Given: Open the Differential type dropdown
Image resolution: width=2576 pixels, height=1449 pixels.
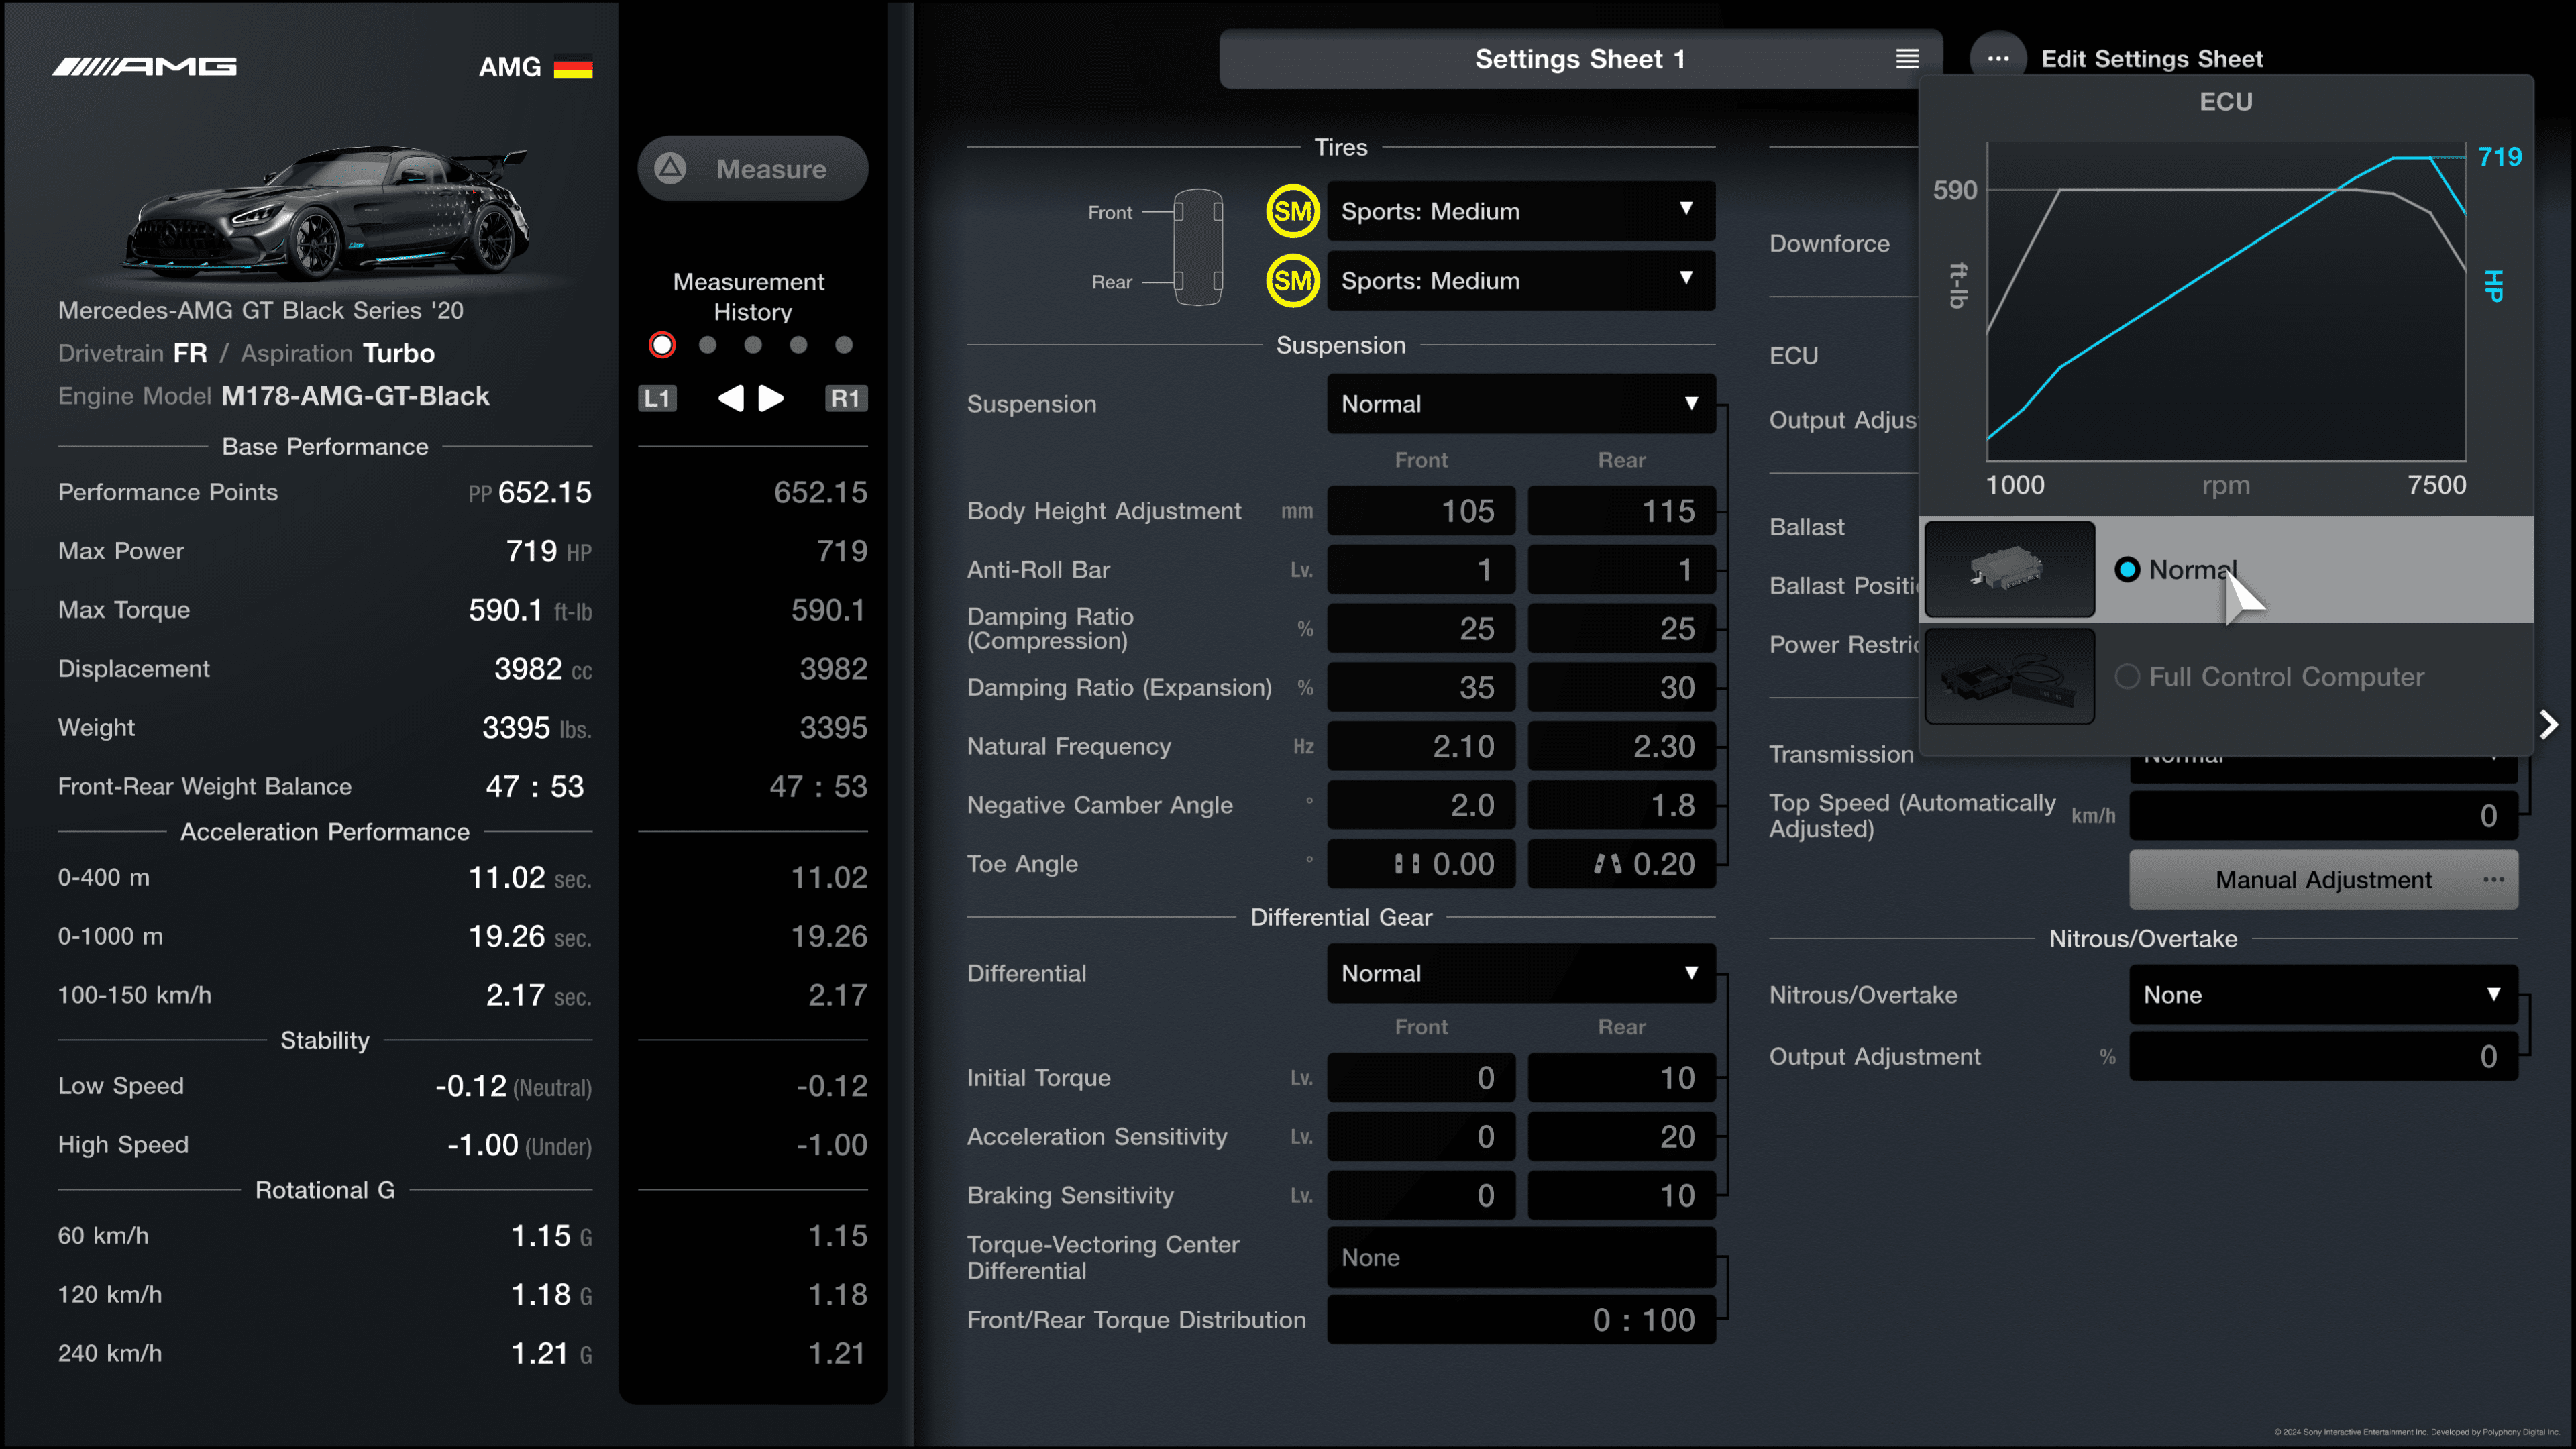Looking at the screenshot, I should pyautogui.click(x=1521, y=973).
